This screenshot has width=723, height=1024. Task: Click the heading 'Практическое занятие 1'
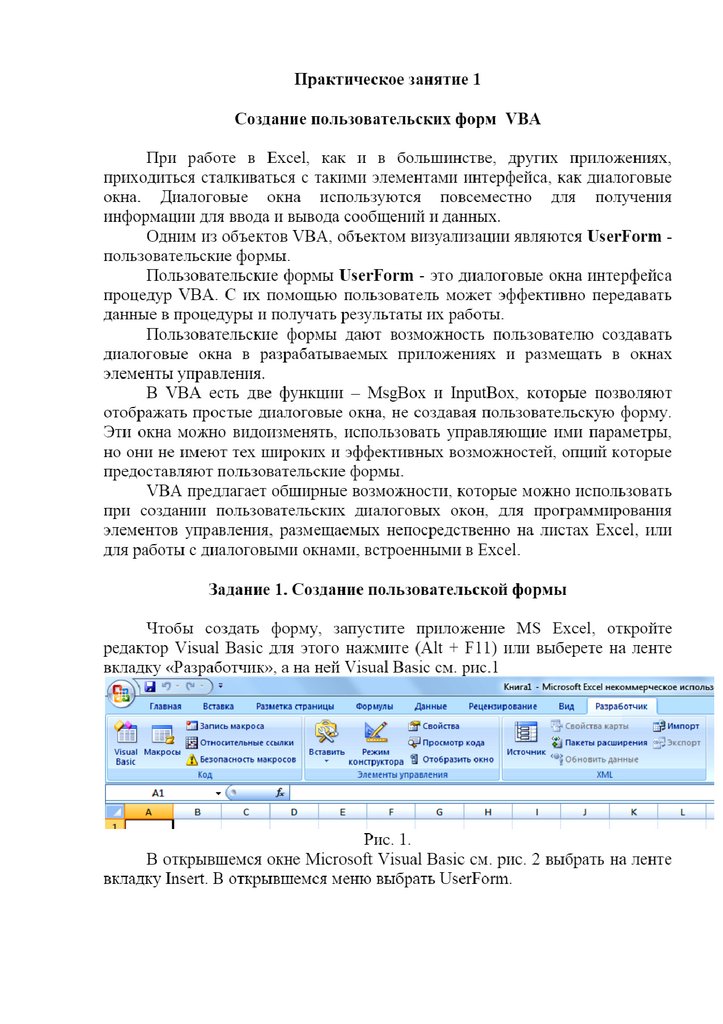(x=387, y=80)
